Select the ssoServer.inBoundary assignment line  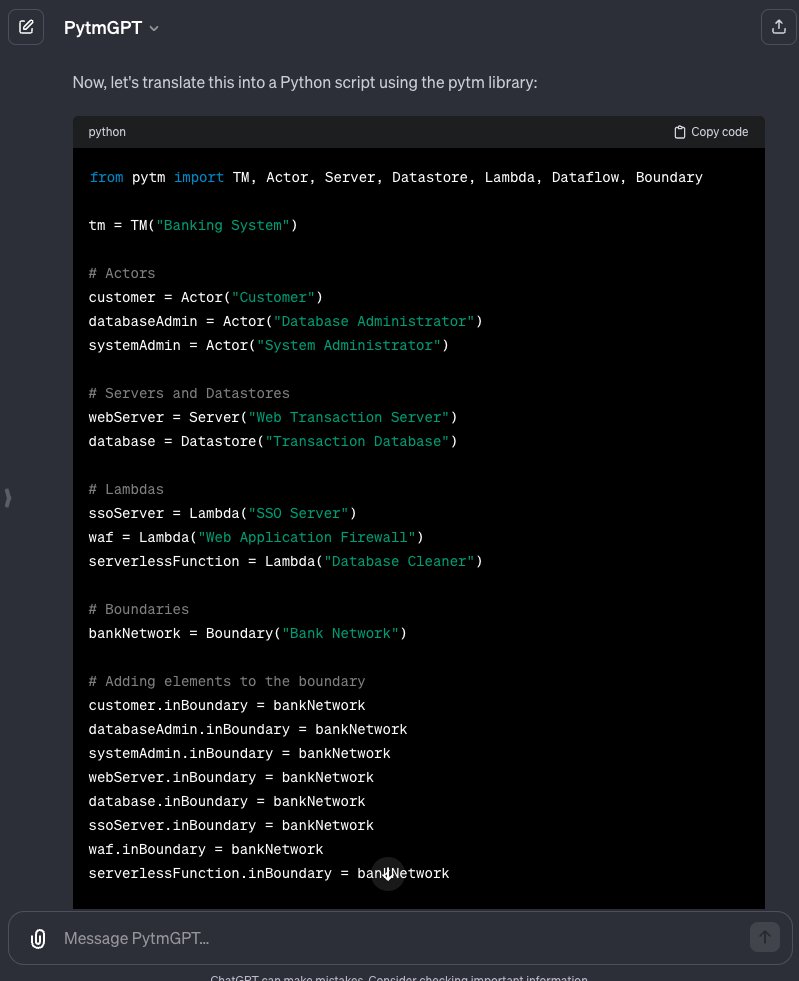(x=231, y=825)
